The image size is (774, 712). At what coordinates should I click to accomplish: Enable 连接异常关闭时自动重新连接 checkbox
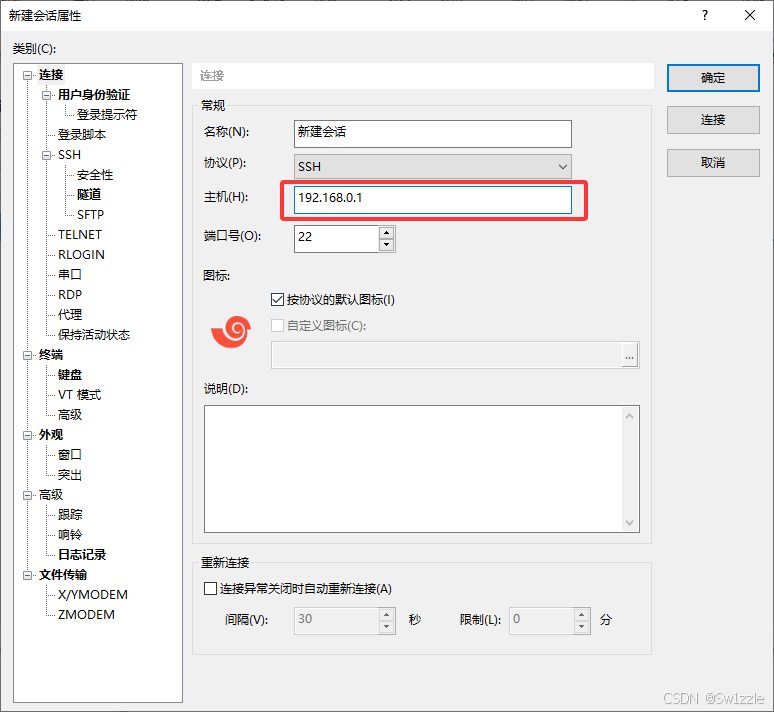click(x=210, y=589)
